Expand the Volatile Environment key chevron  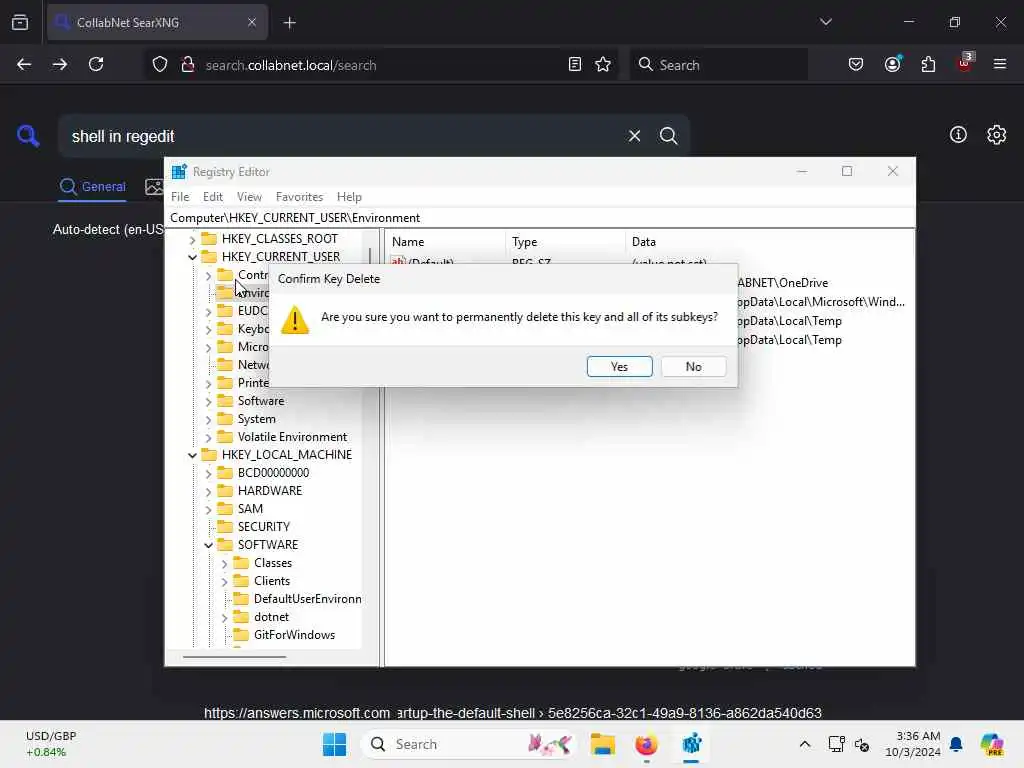point(208,438)
